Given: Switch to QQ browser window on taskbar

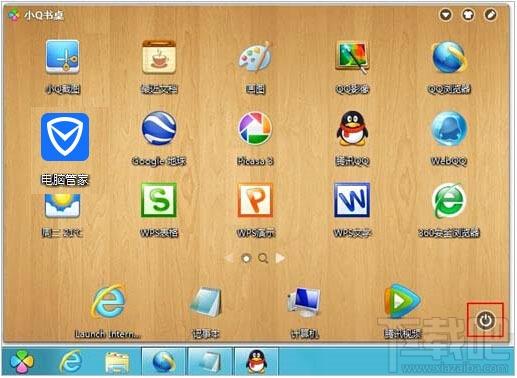Looking at the screenshot, I should (163, 361).
